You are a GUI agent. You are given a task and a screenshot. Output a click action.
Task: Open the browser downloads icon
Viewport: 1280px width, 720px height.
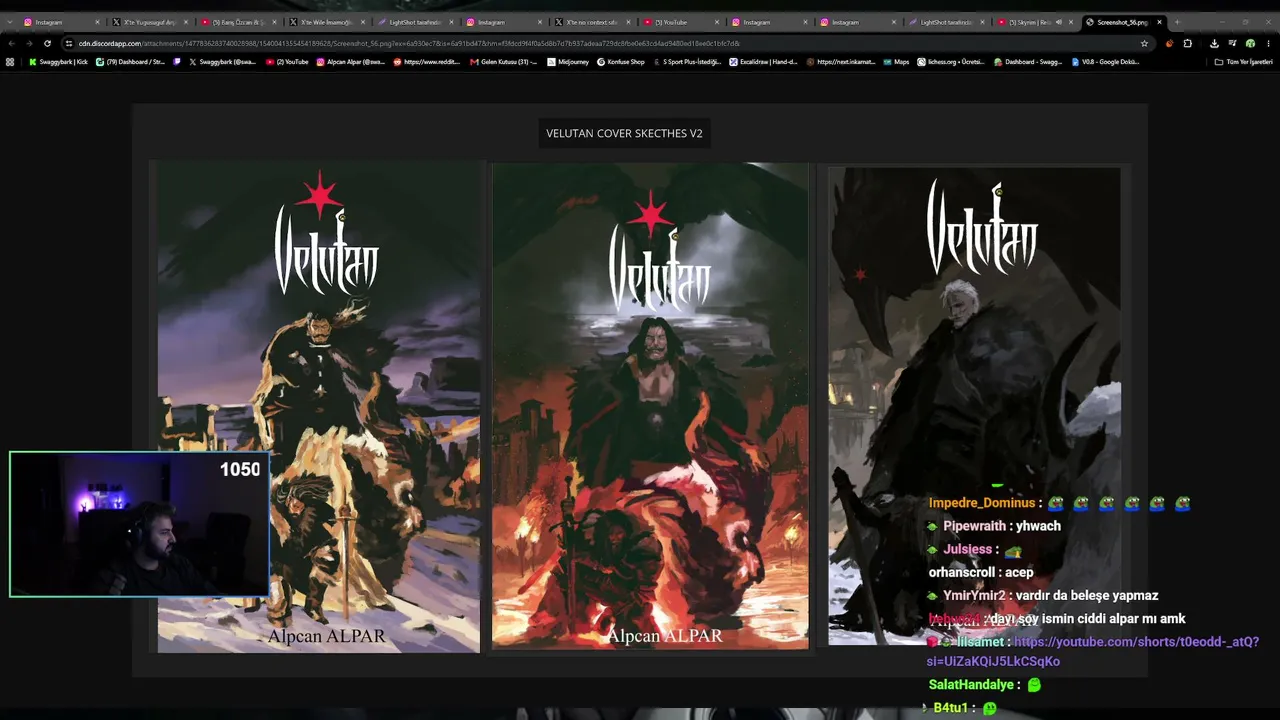[x=1214, y=43]
